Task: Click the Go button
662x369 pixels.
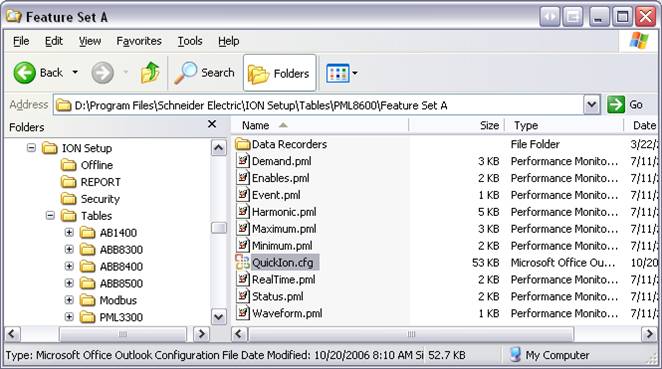Action: click(x=626, y=104)
